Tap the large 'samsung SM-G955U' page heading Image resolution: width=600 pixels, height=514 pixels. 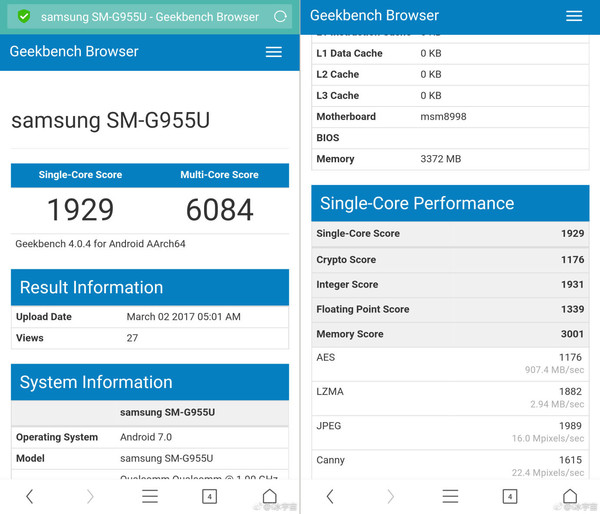pyautogui.click(x=111, y=120)
